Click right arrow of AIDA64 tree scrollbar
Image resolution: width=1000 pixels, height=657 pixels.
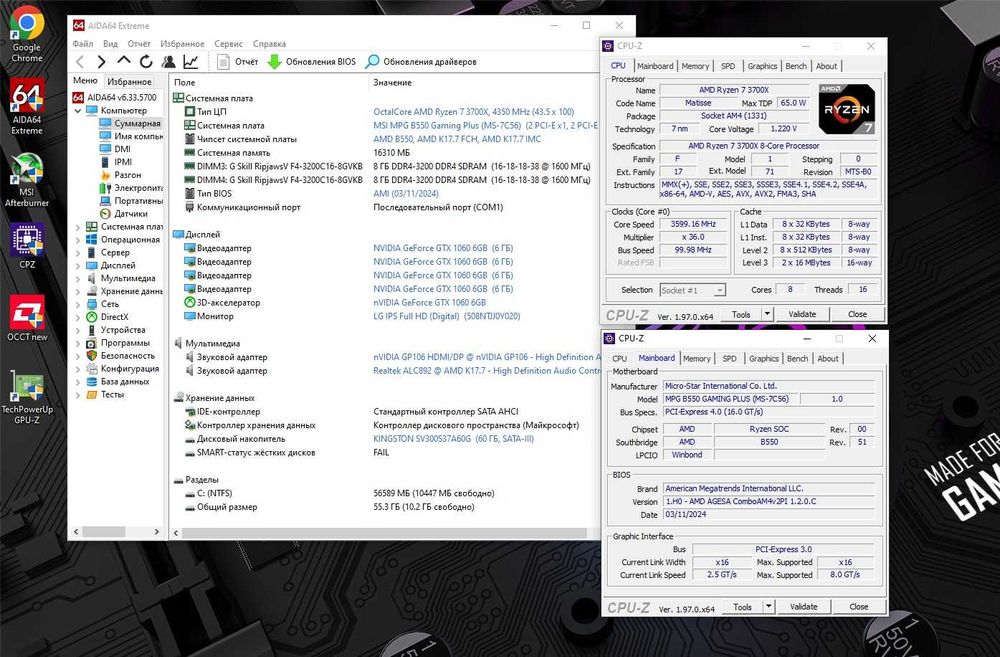(x=157, y=531)
